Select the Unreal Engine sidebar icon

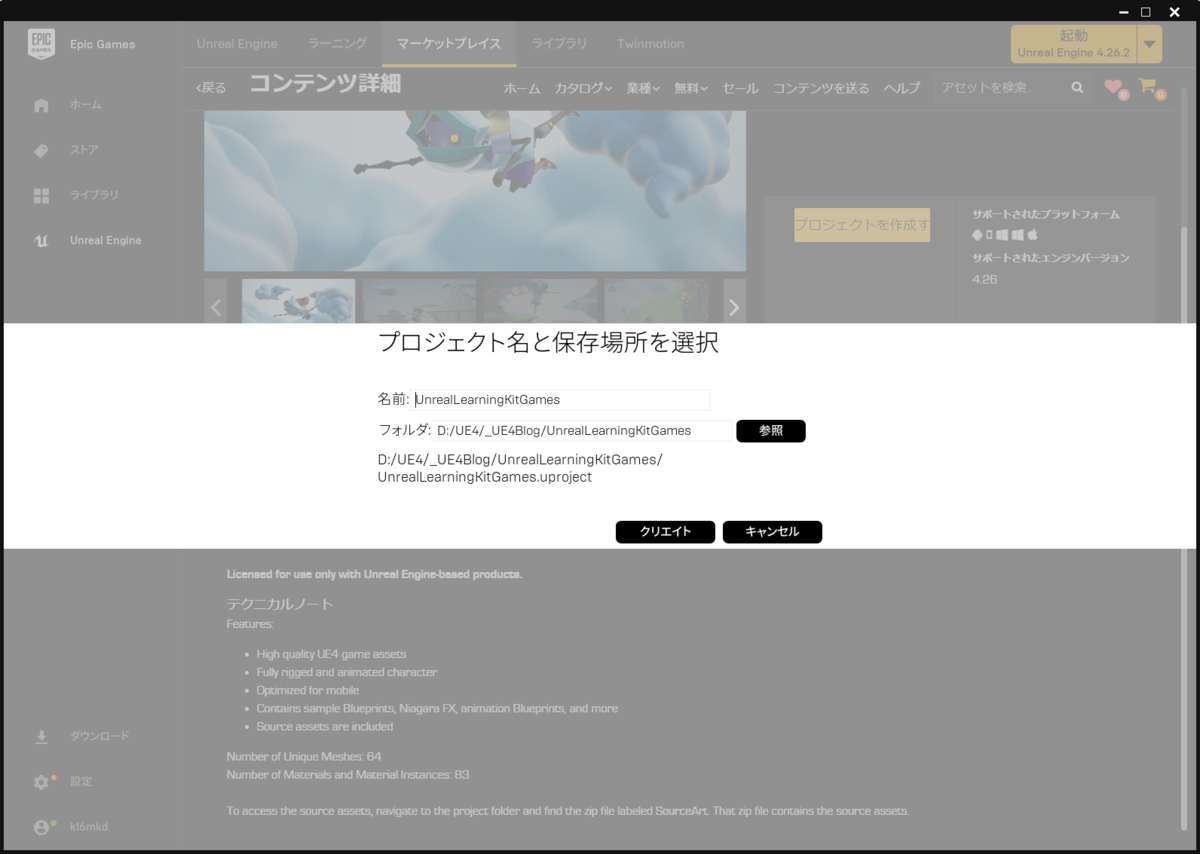pyautogui.click(x=41, y=241)
